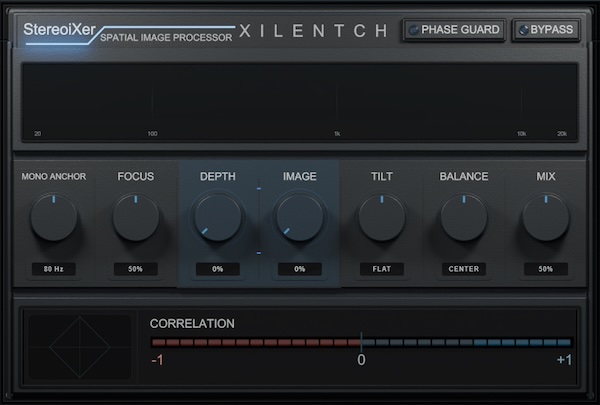The height and width of the screenshot is (405, 600).
Task: Click the +1 correlation scale label
Action: click(564, 360)
